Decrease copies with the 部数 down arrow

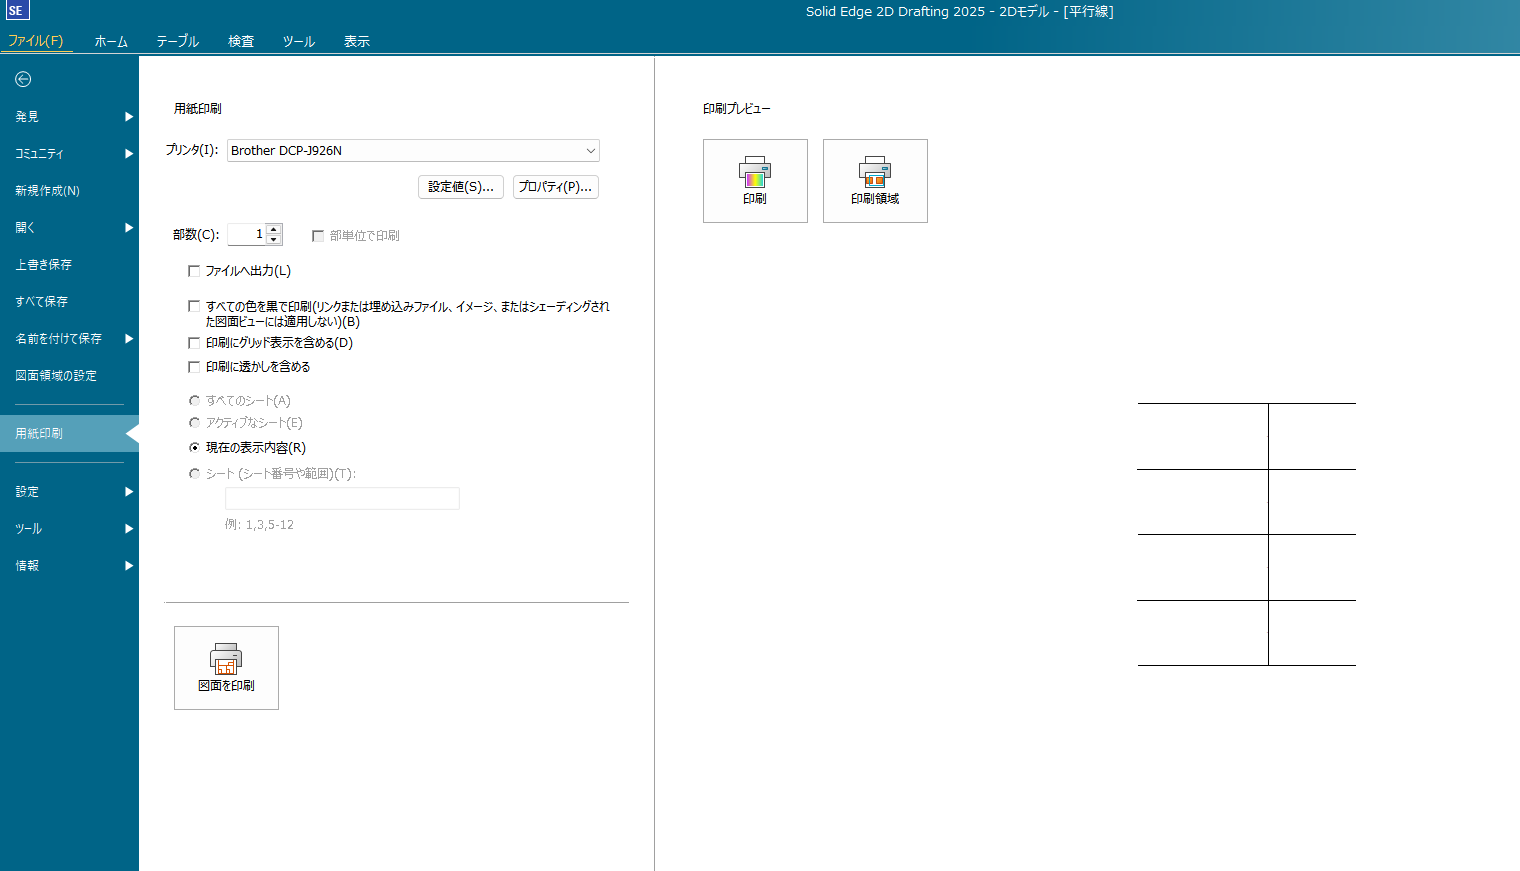pyautogui.click(x=274, y=240)
